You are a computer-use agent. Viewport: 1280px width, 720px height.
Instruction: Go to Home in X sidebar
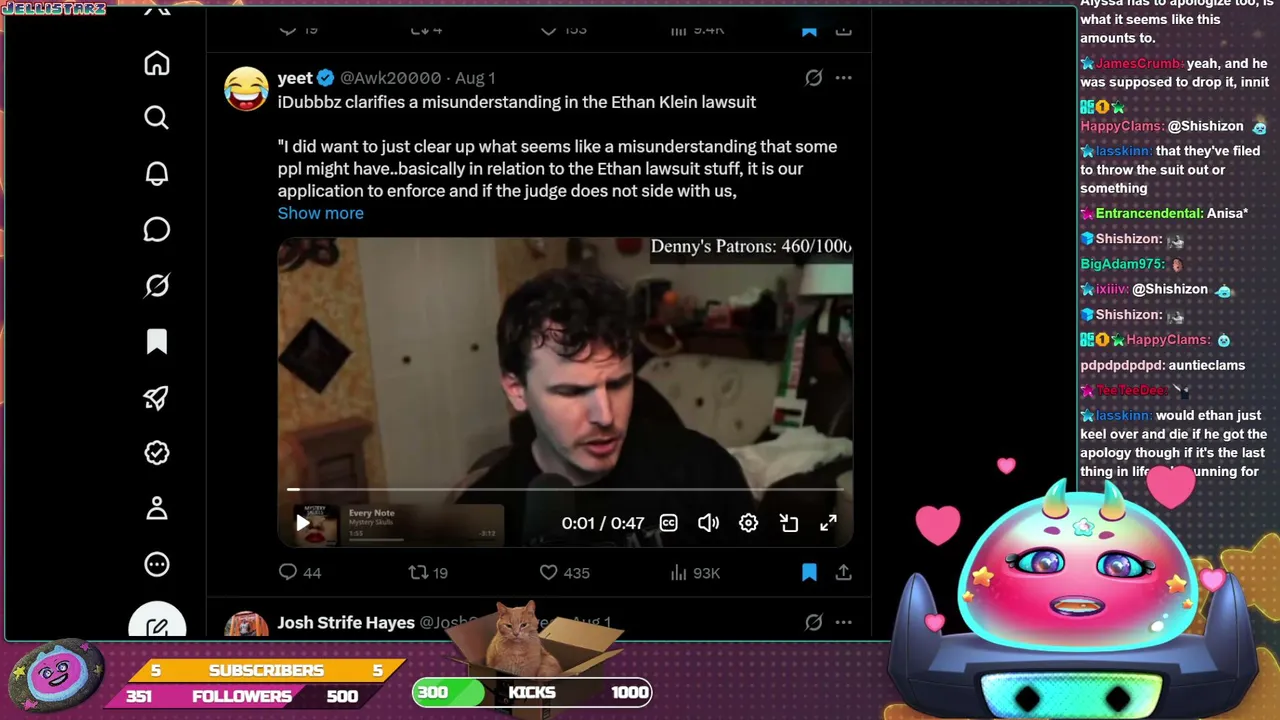coord(157,63)
